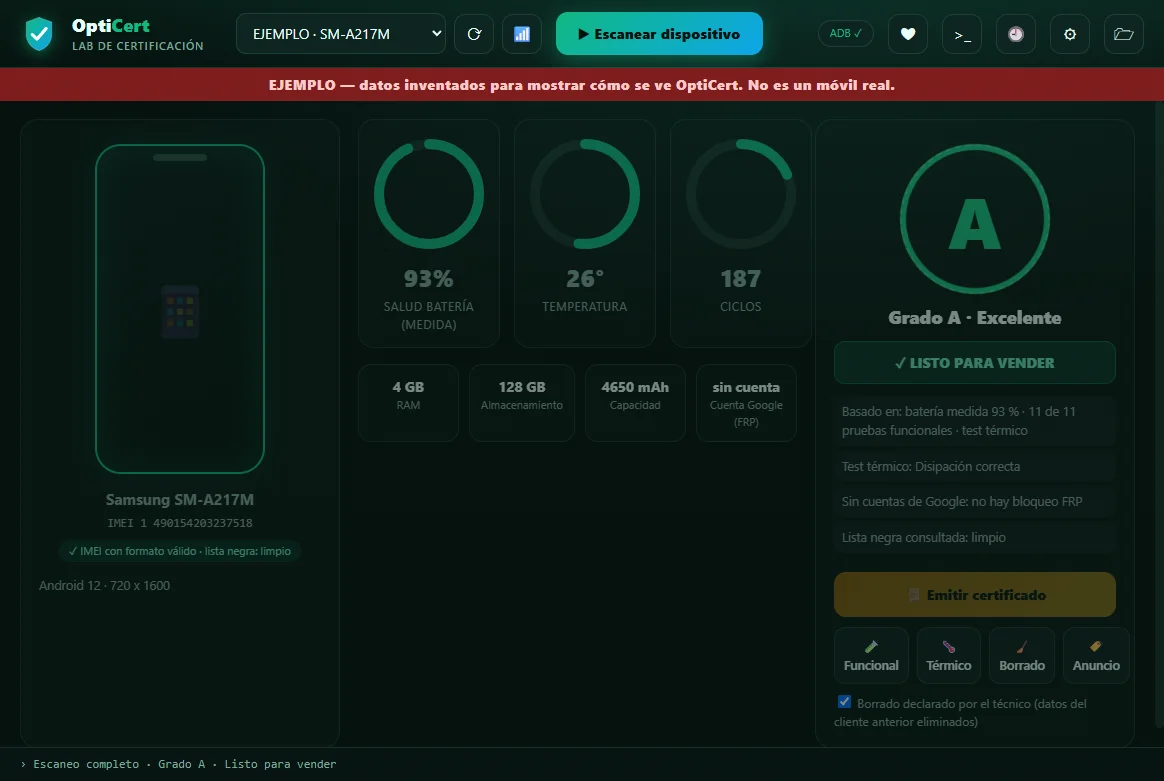
Task: Open the folder icon in toolbar
Action: click(1124, 33)
